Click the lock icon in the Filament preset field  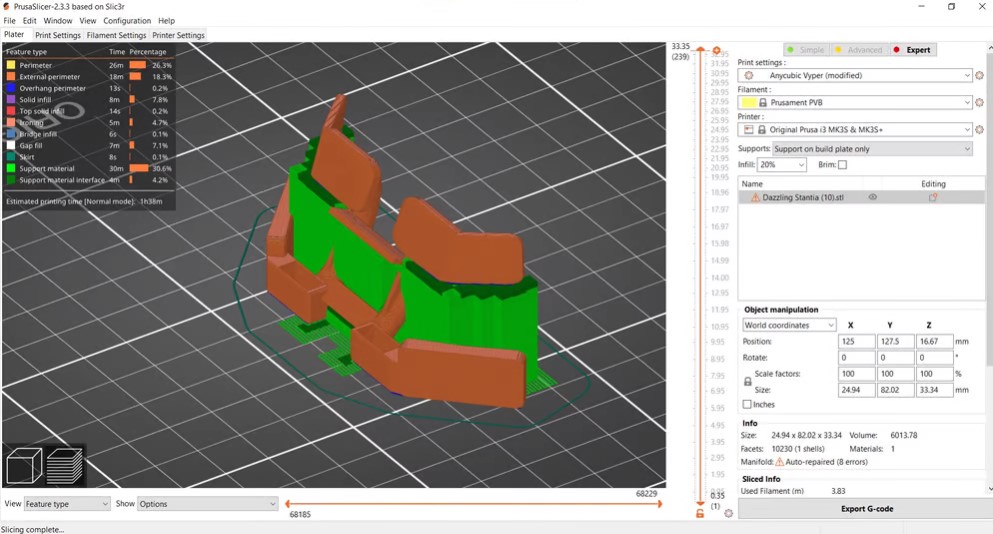[x=763, y=103]
